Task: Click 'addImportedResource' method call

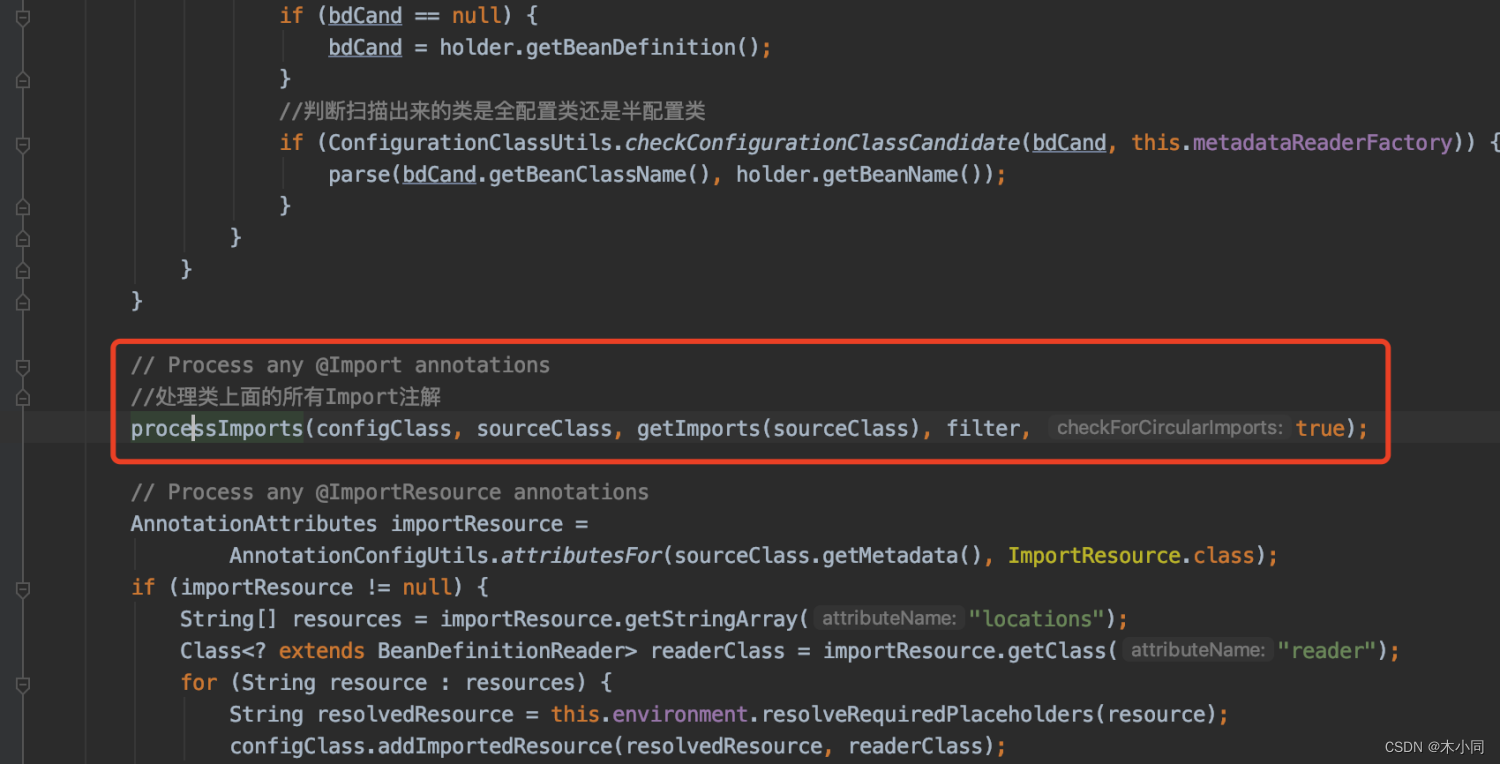Action: coord(494,746)
